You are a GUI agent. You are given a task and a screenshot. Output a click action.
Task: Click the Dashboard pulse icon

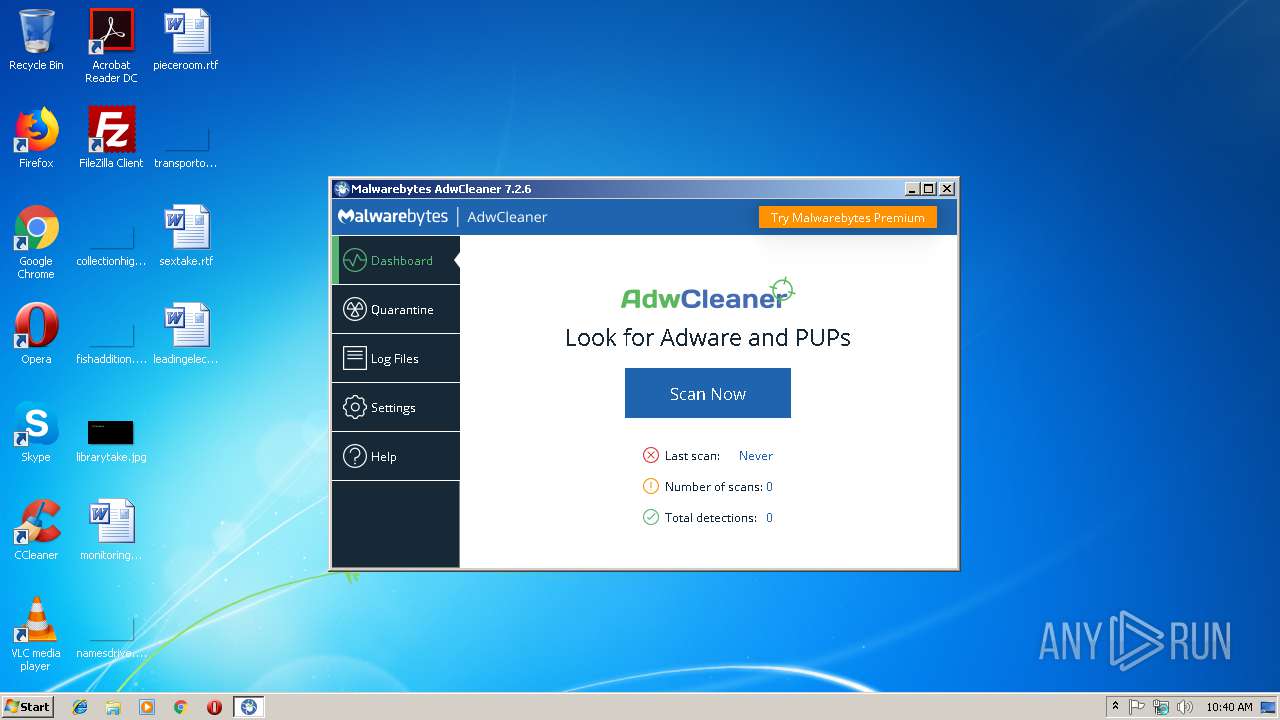coord(355,260)
